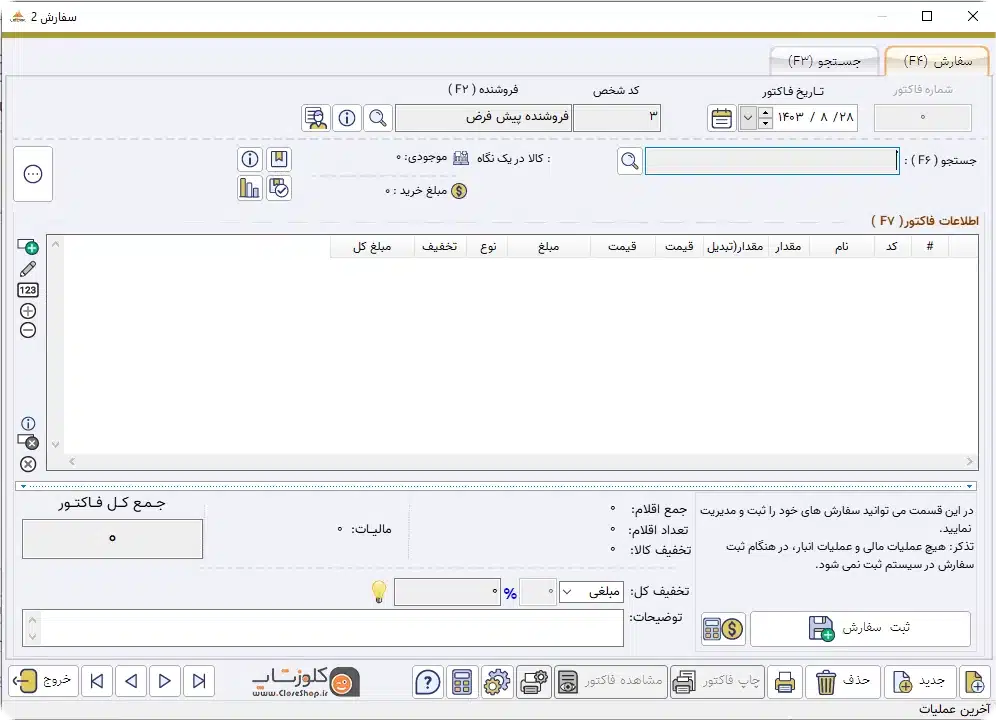Click product search magnifier button
The image size is (996, 720).
coord(629,161)
